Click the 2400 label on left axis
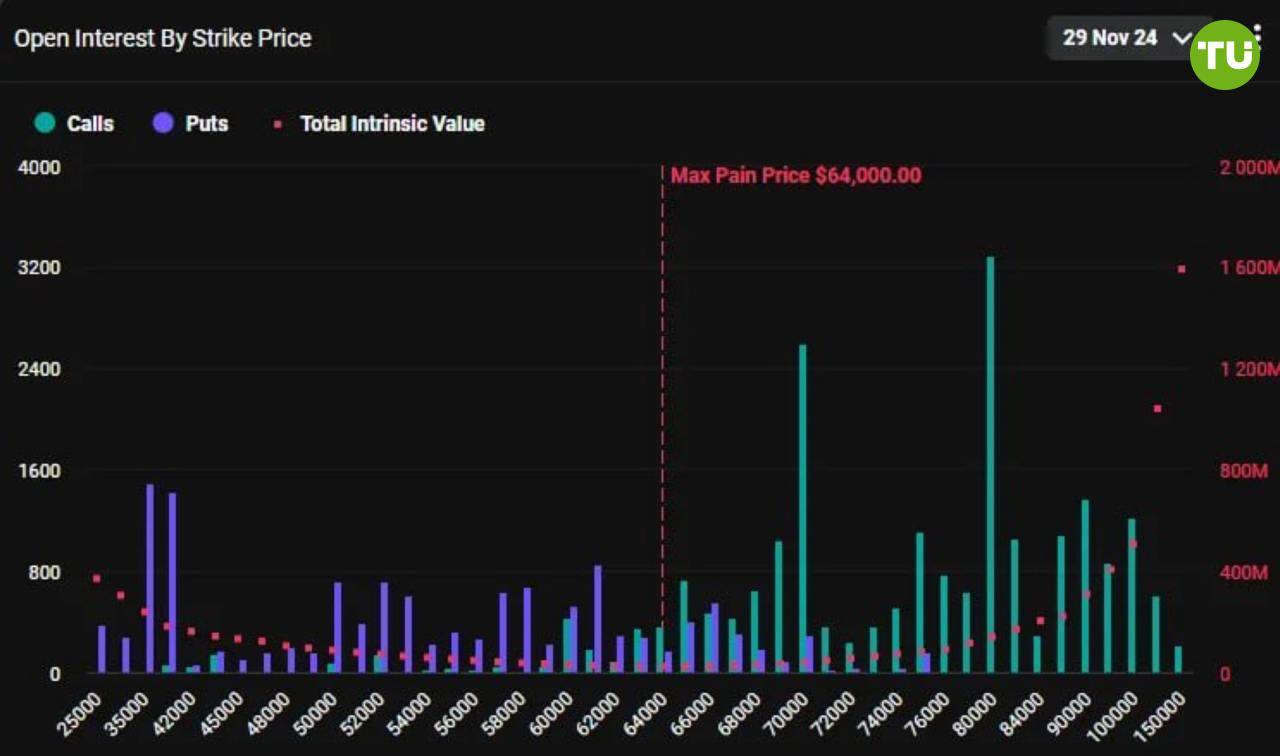The height and width of the screenshot is (756, 1280). click(x=40, y=370)
